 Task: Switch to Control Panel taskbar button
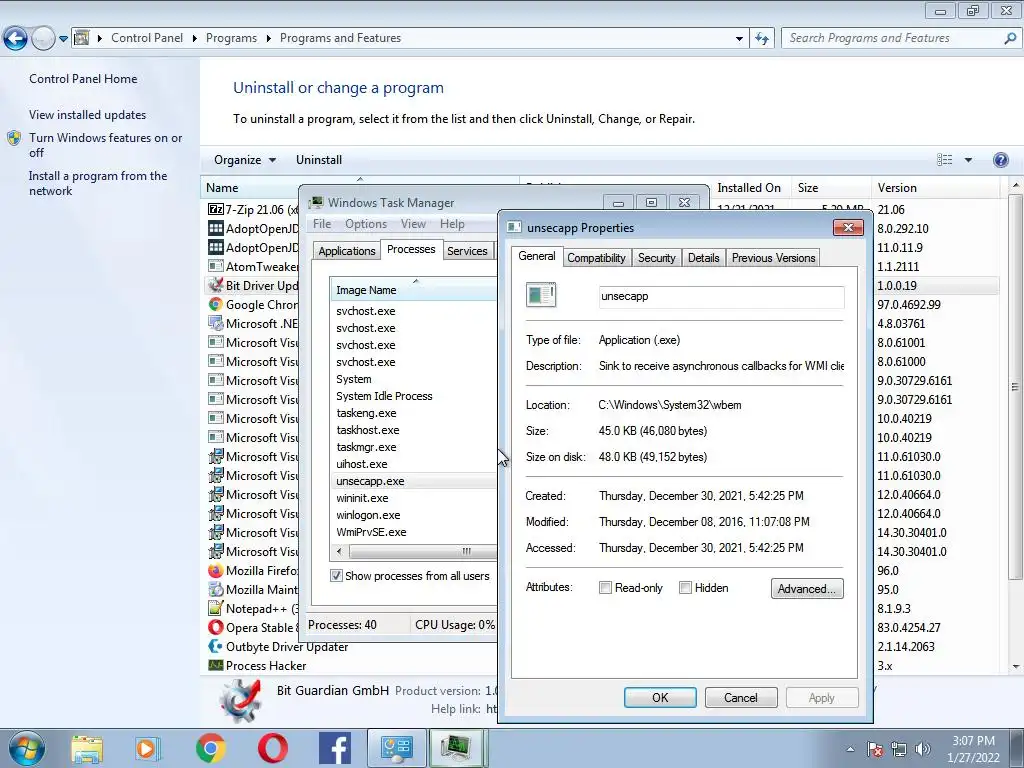point(397,748)
